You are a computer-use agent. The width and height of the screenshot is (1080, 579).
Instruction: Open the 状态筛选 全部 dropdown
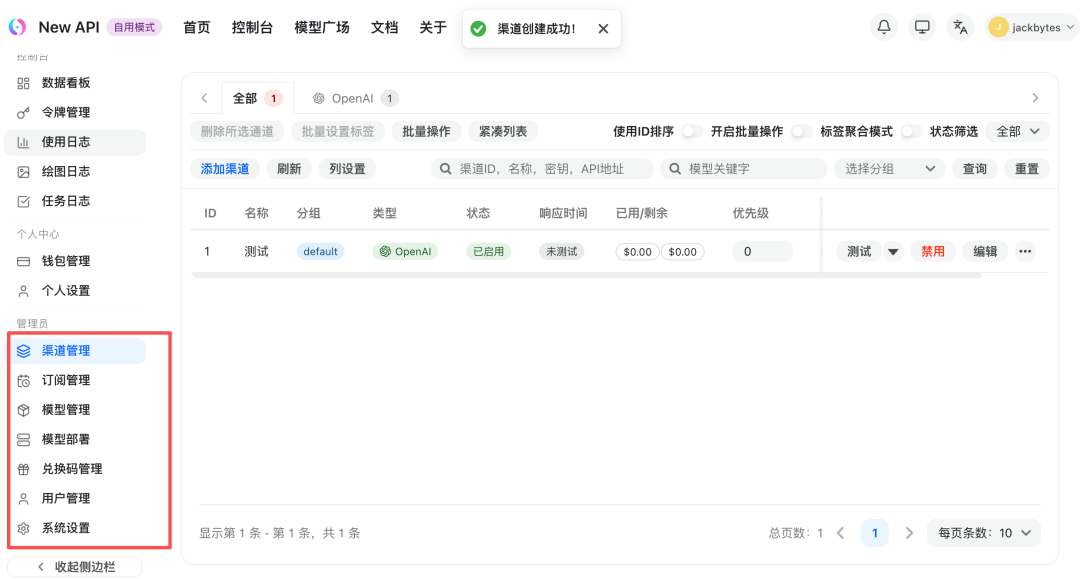coord(1017,131)
